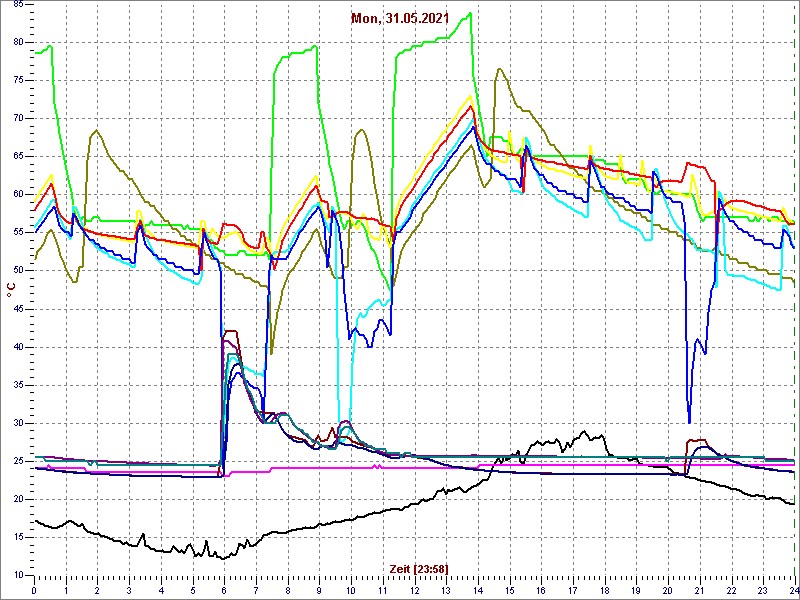Image resolution: width=800 pixels, height=600 pixels.
Task: Click hour 1 on the time axis
Action: point(66,589)
